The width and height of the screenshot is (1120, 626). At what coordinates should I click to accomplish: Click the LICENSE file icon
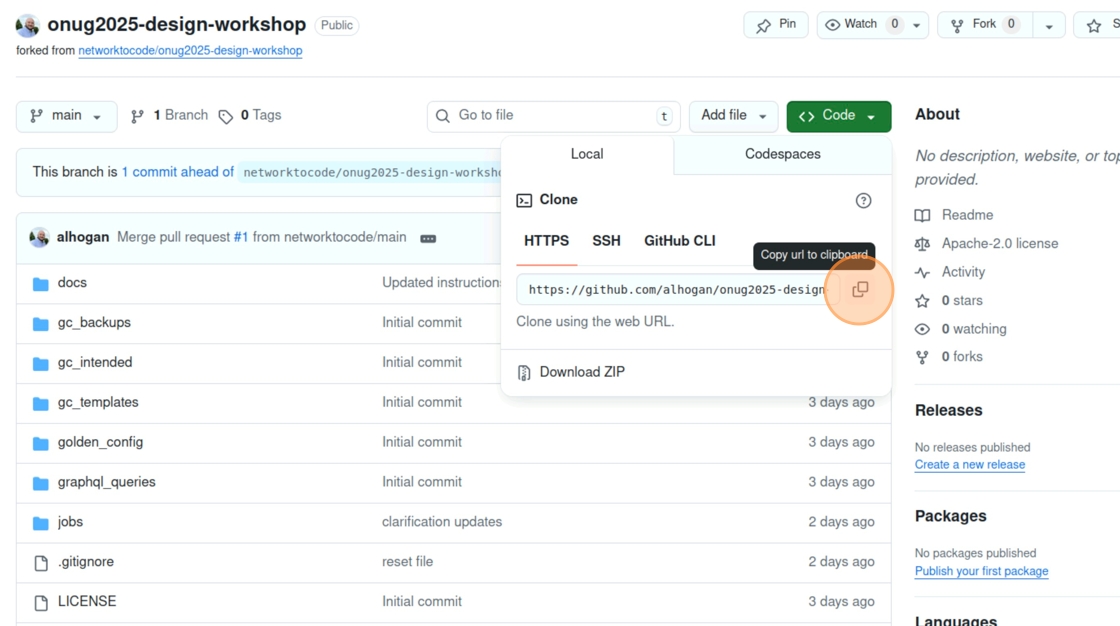click(41, 603)
